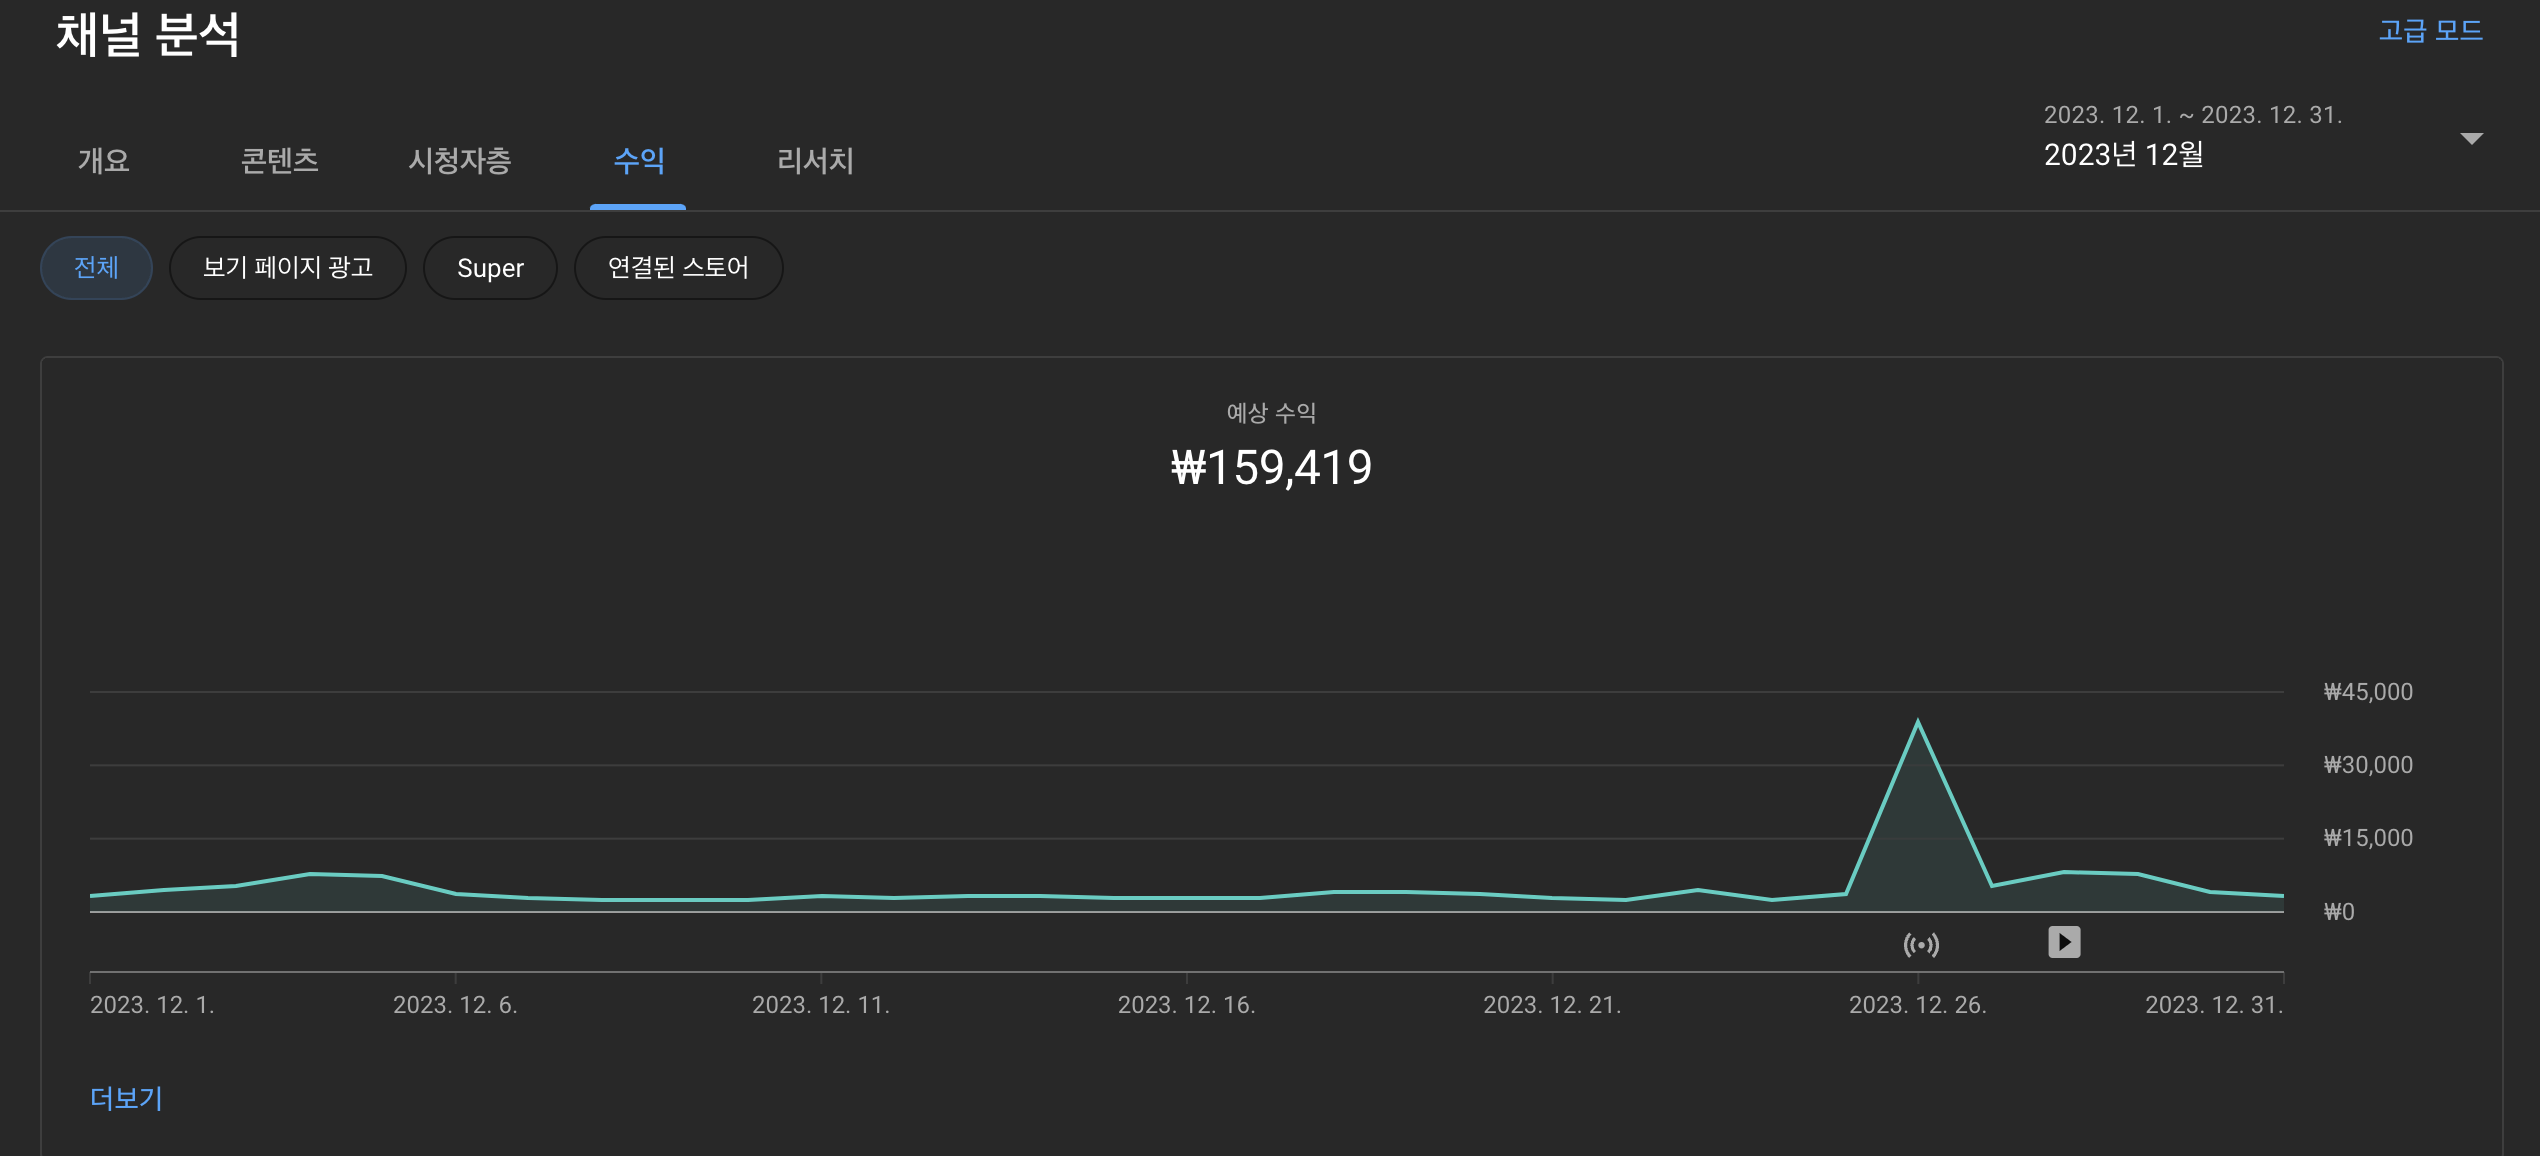The width and height of the screenshot is (2540, 1156).
Task: Select the 2023년 12월 date range selector
Action: (x=2123, y=155)
